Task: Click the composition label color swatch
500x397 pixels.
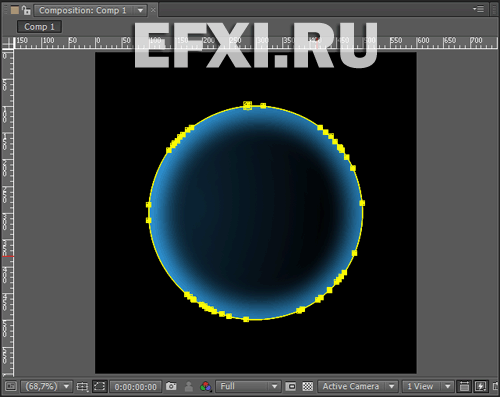Action: (x=15, y=10)
